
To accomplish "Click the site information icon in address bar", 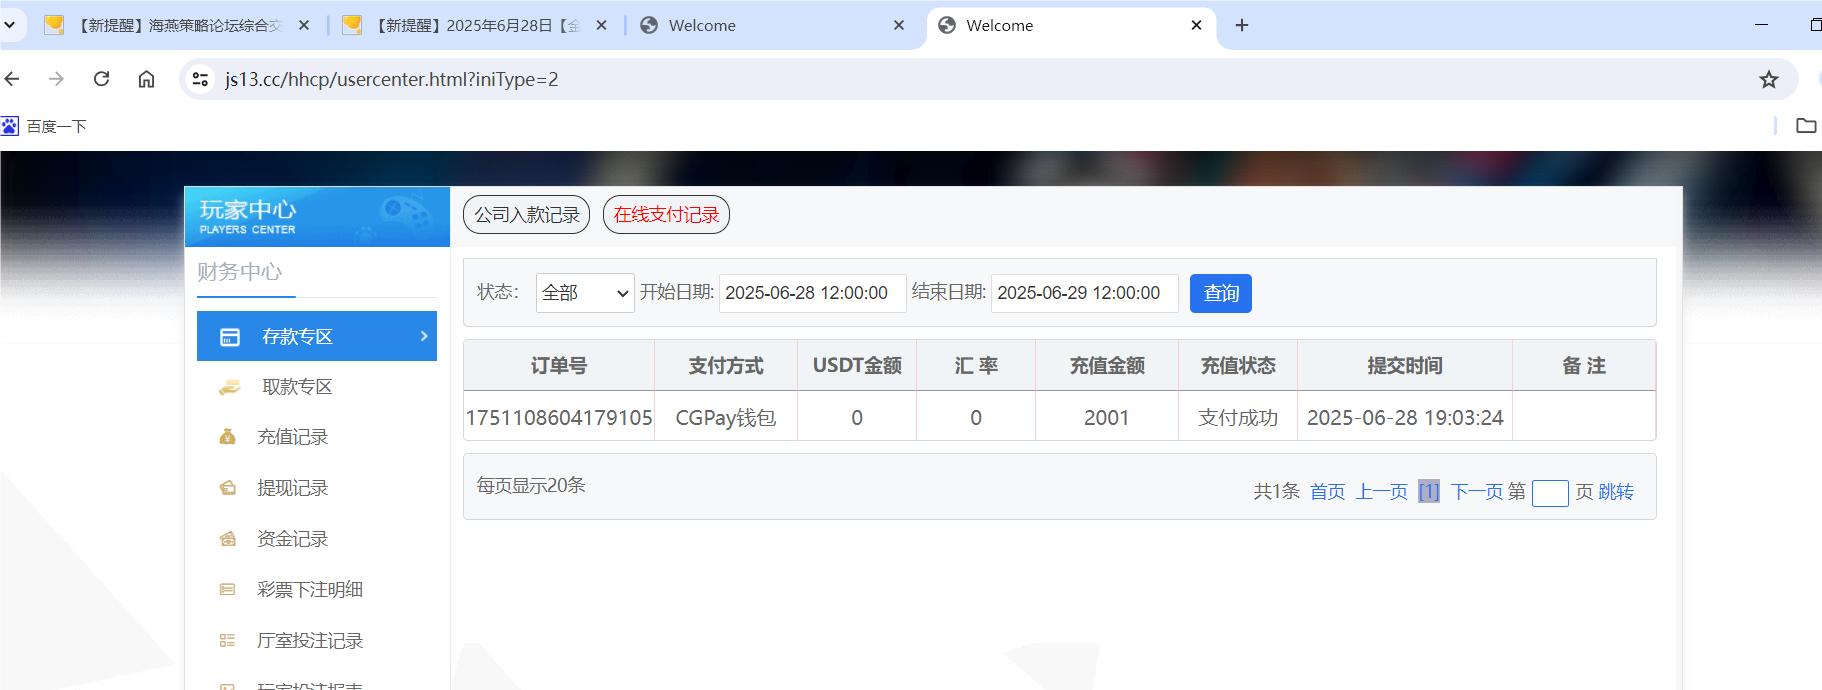I will point(200,79).
